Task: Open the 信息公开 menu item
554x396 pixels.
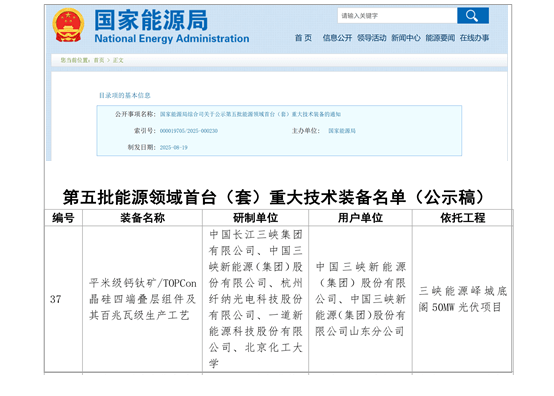Action: pos(337,38)
